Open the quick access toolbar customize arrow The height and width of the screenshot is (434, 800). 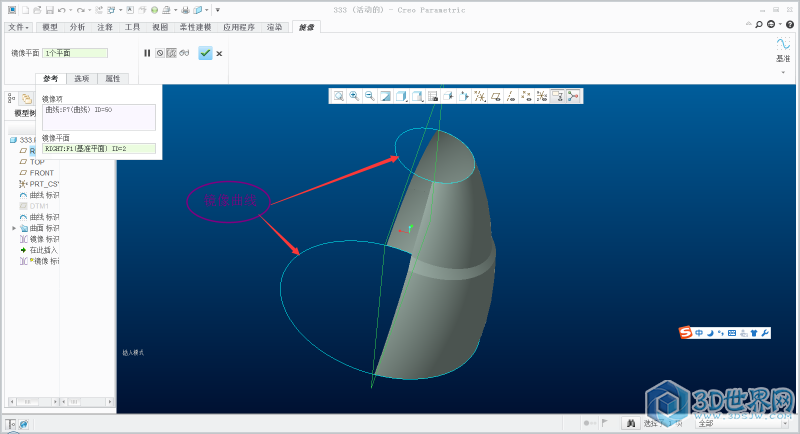(x=217, y=10)
